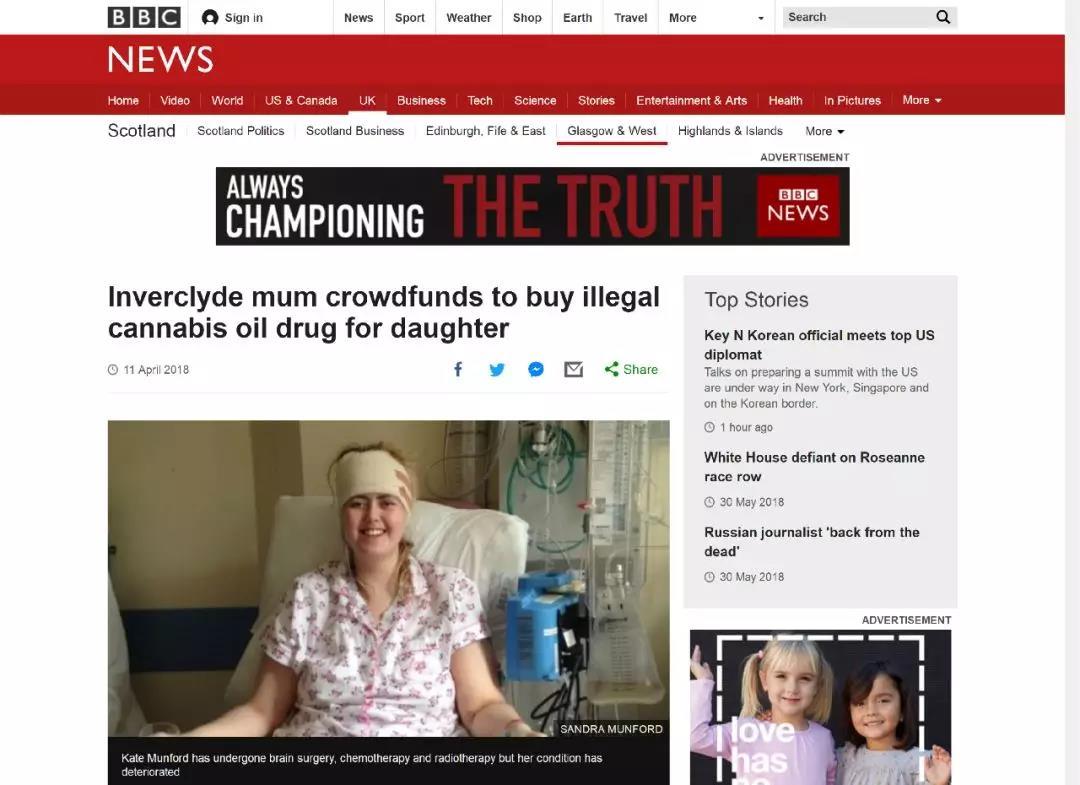Viewport: 1080px width, 785px height.
Task: Click the BBC logo
Action: (144, 17)
